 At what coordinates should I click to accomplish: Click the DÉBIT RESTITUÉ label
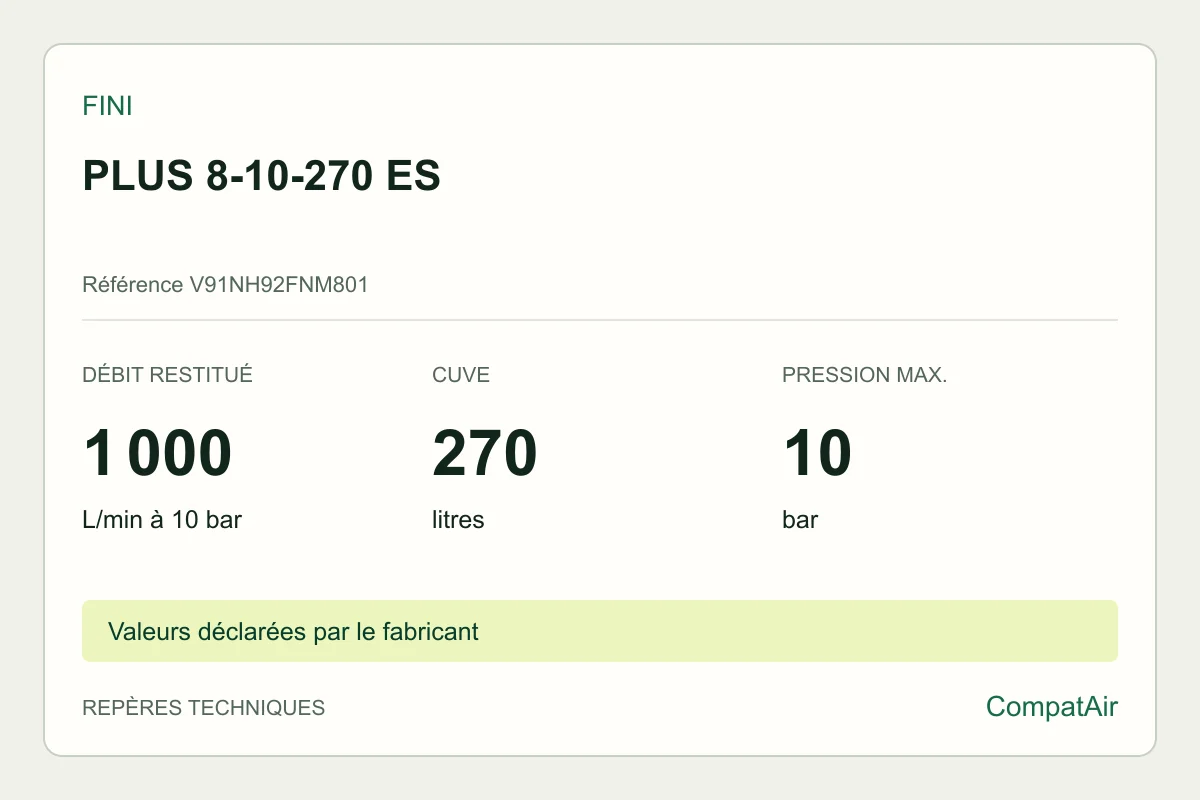pyautogui.click(x=167, y=376)
